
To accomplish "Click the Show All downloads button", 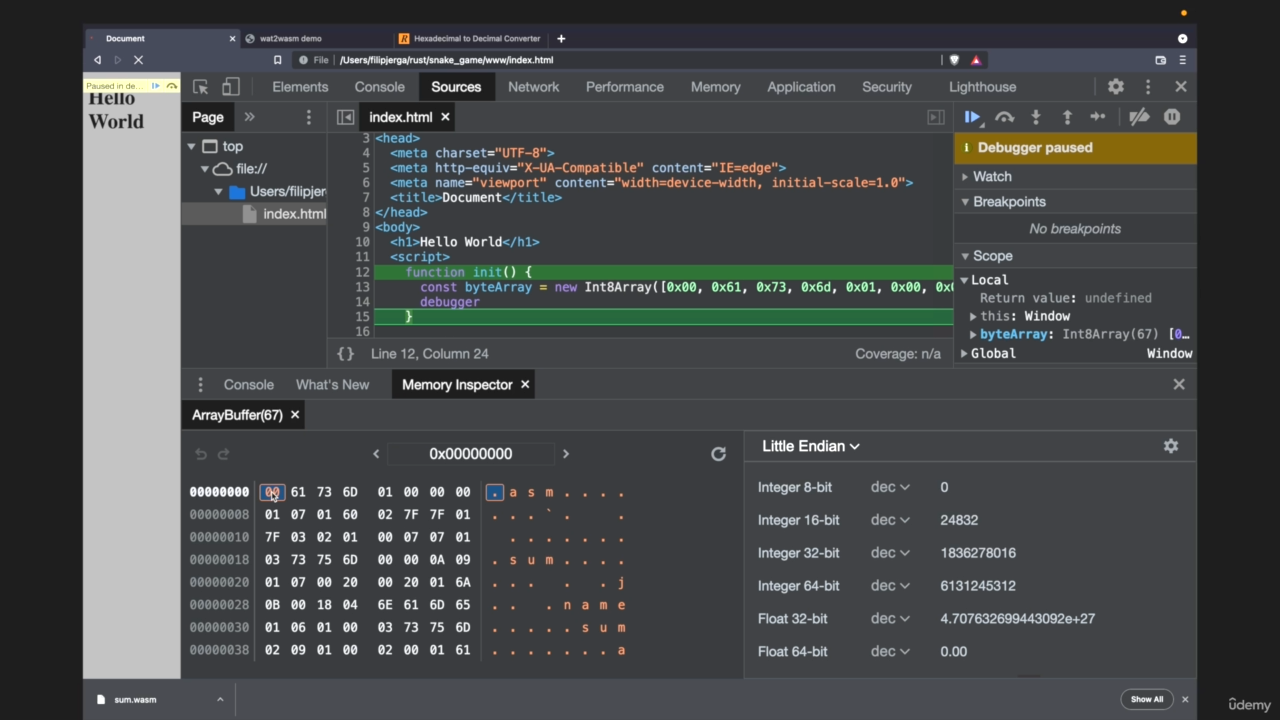I will [x=1147, y=699].
